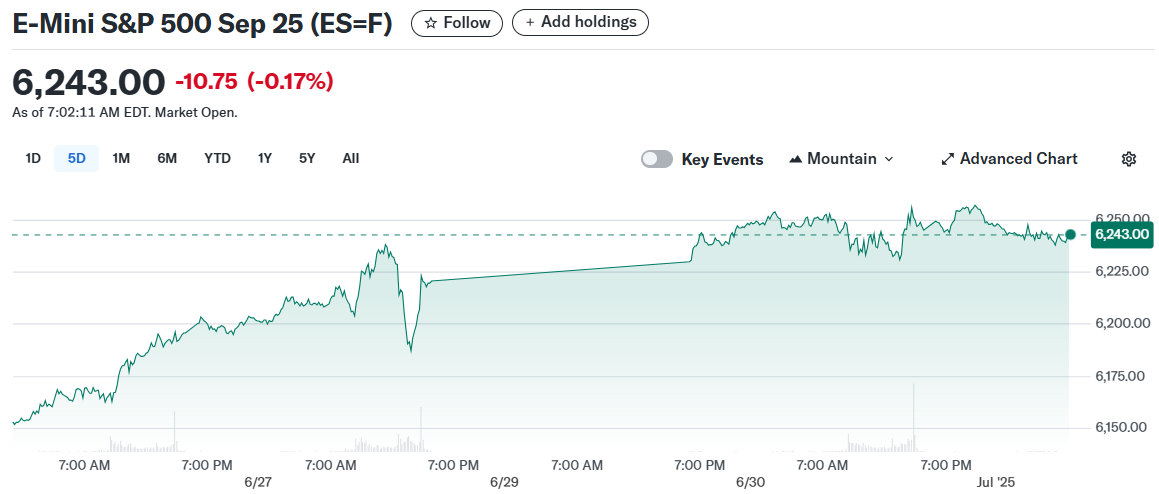1159x494 pixels.
Task: Click the Advanced Chart expand arrows icon
Action: 948,159
